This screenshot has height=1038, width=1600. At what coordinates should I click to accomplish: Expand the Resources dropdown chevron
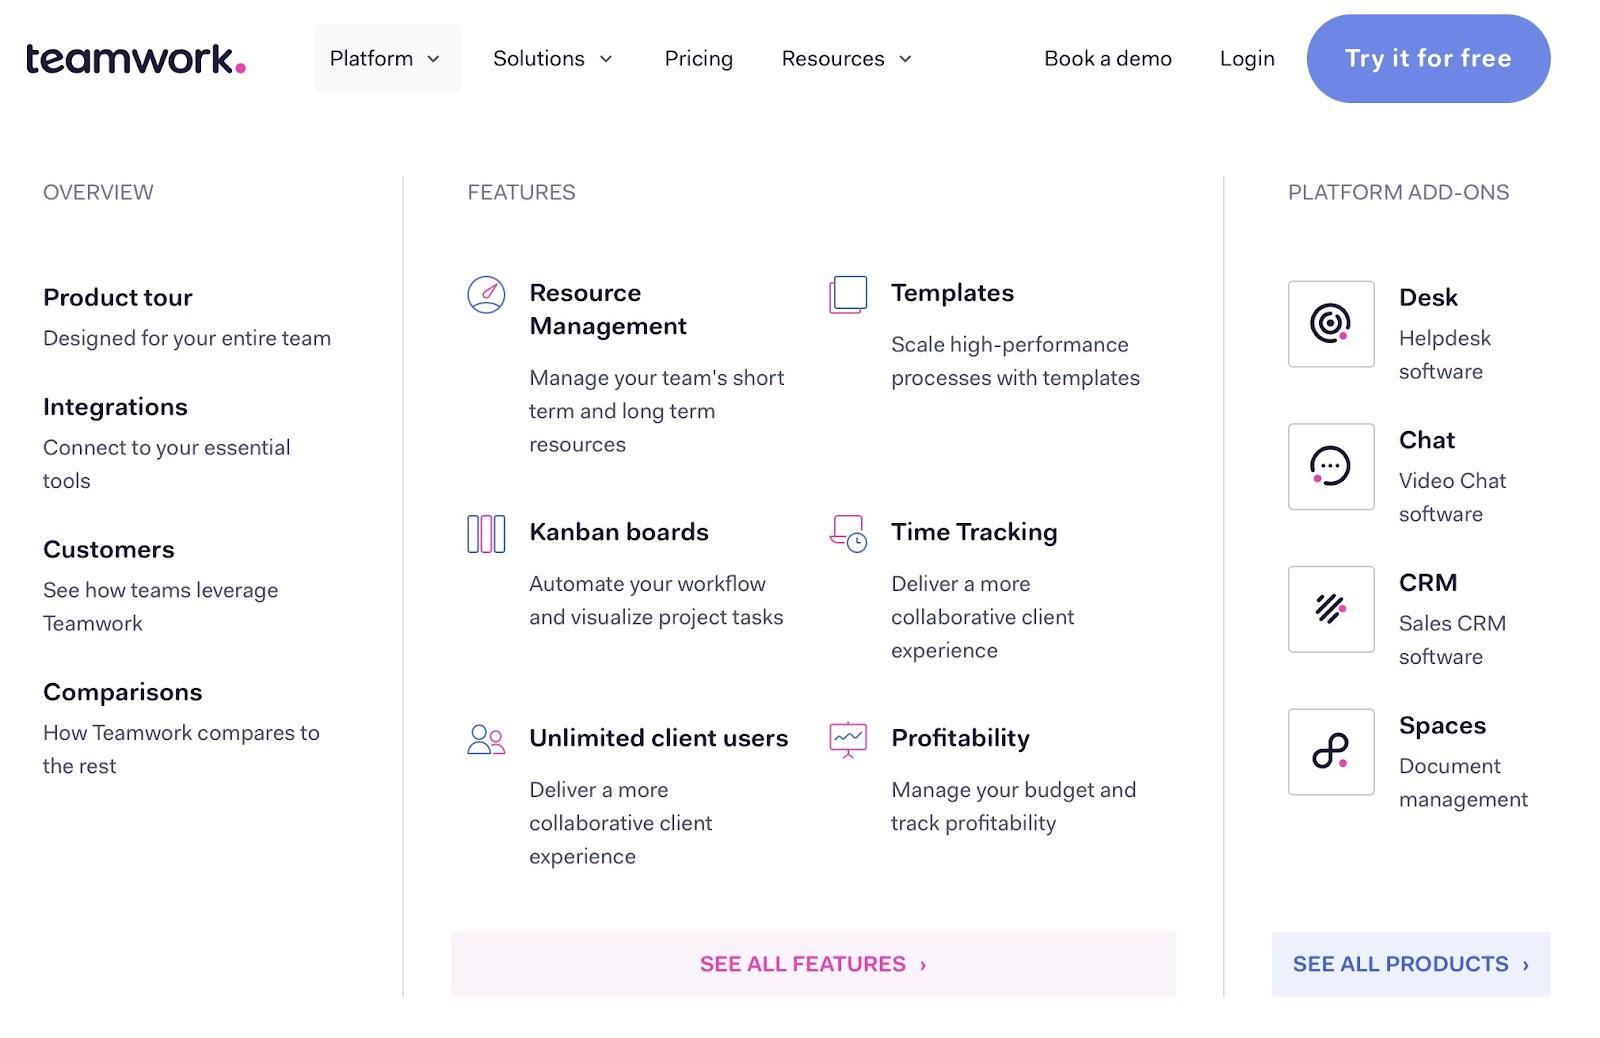[906, 59]
